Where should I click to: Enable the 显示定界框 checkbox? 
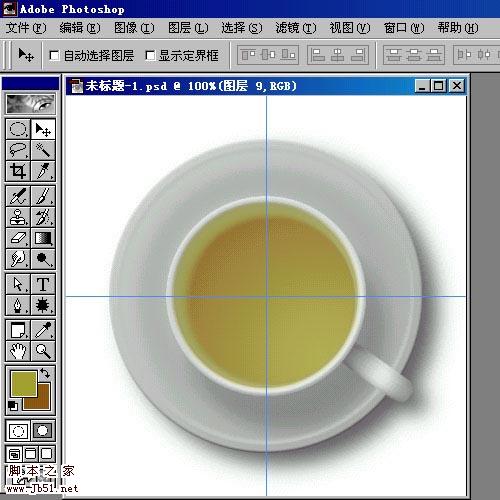150,55
